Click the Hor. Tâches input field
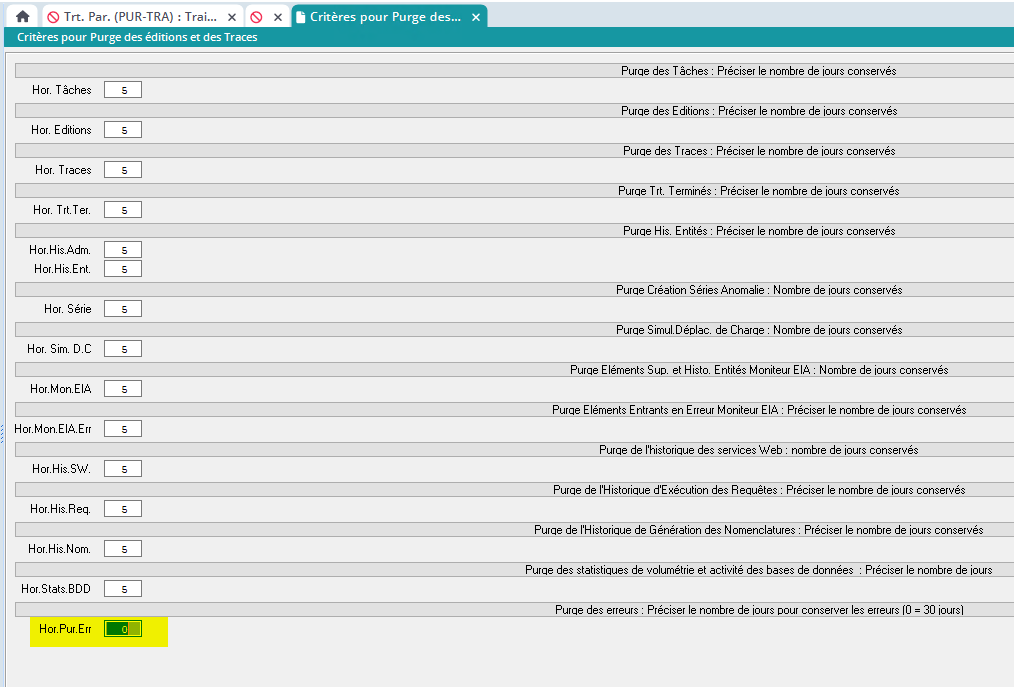The width and height of the screenshot is (1014, 687). pos(123,90)
